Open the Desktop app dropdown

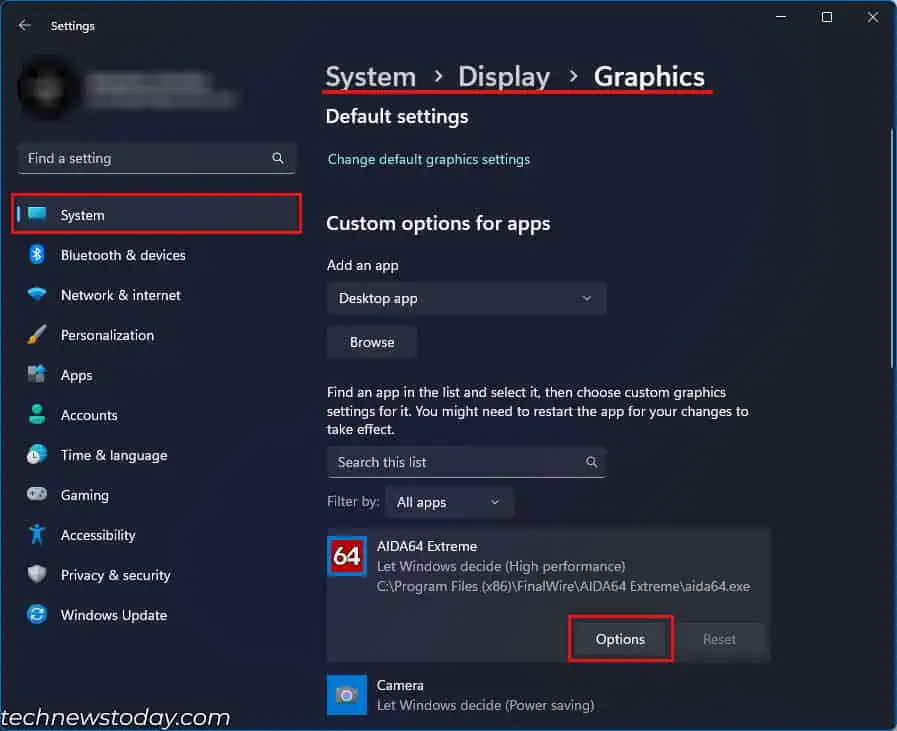[x=466, y=298]
